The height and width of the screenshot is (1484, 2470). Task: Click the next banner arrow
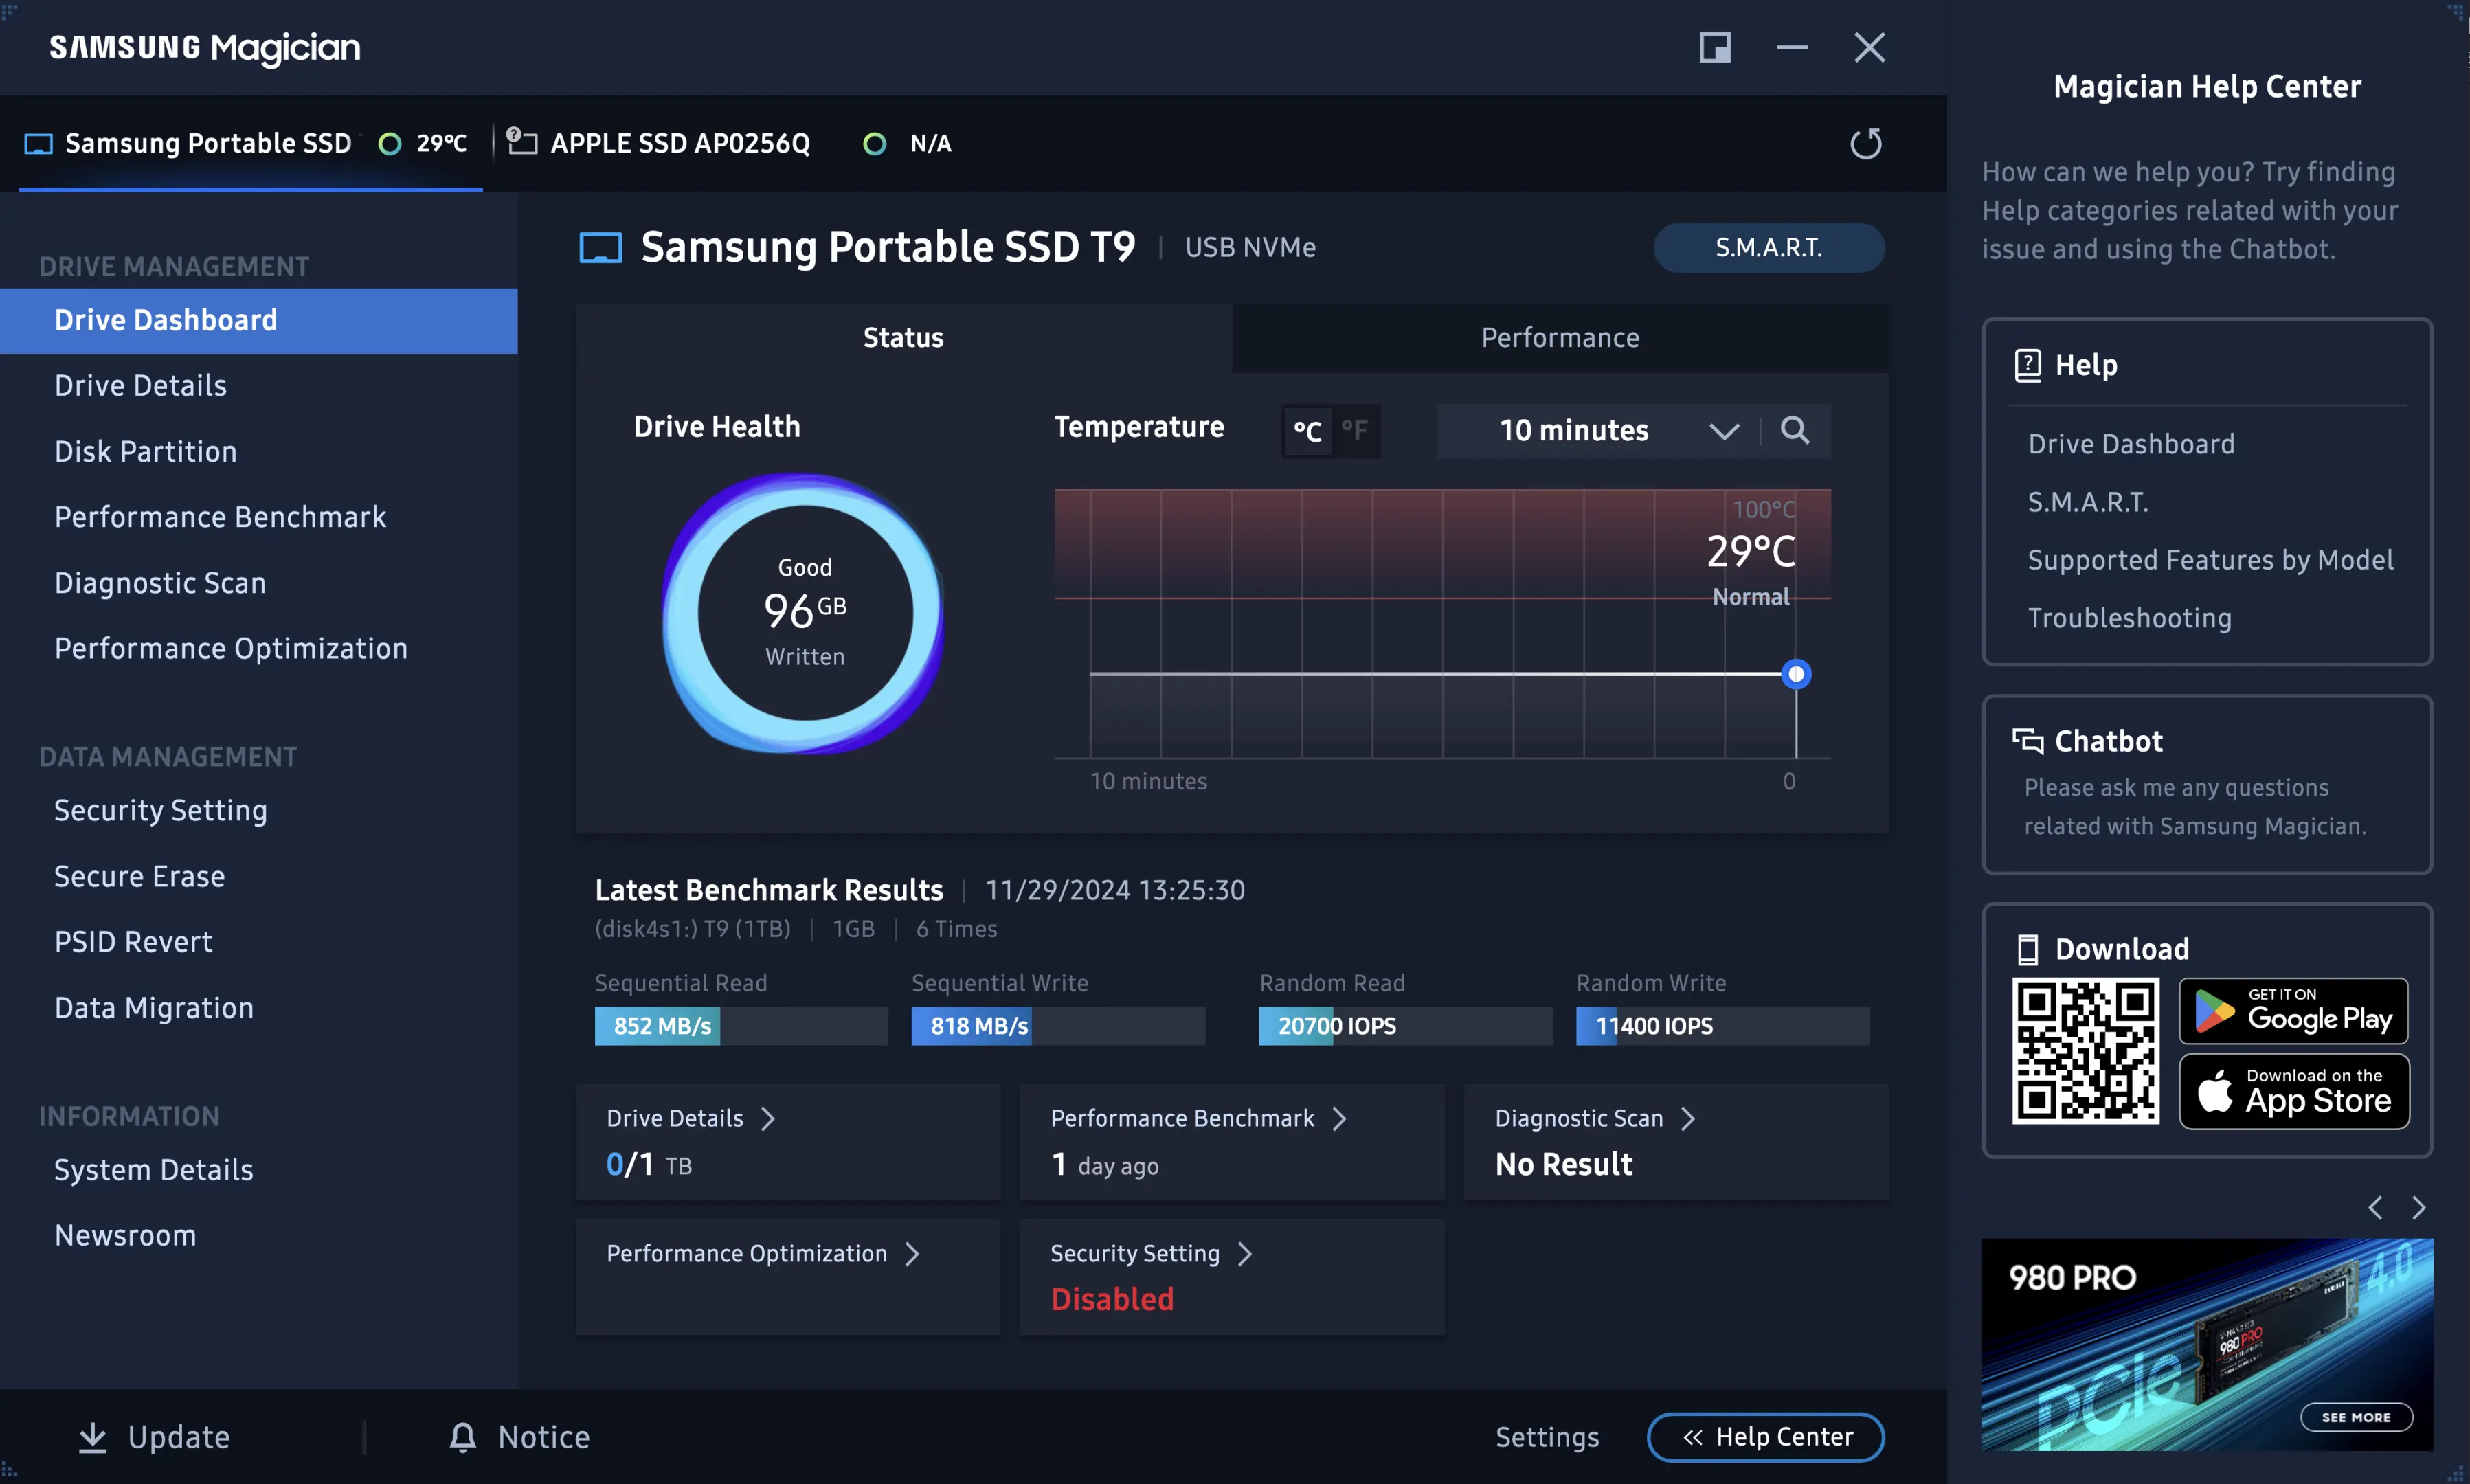tap(2418, 1208)
